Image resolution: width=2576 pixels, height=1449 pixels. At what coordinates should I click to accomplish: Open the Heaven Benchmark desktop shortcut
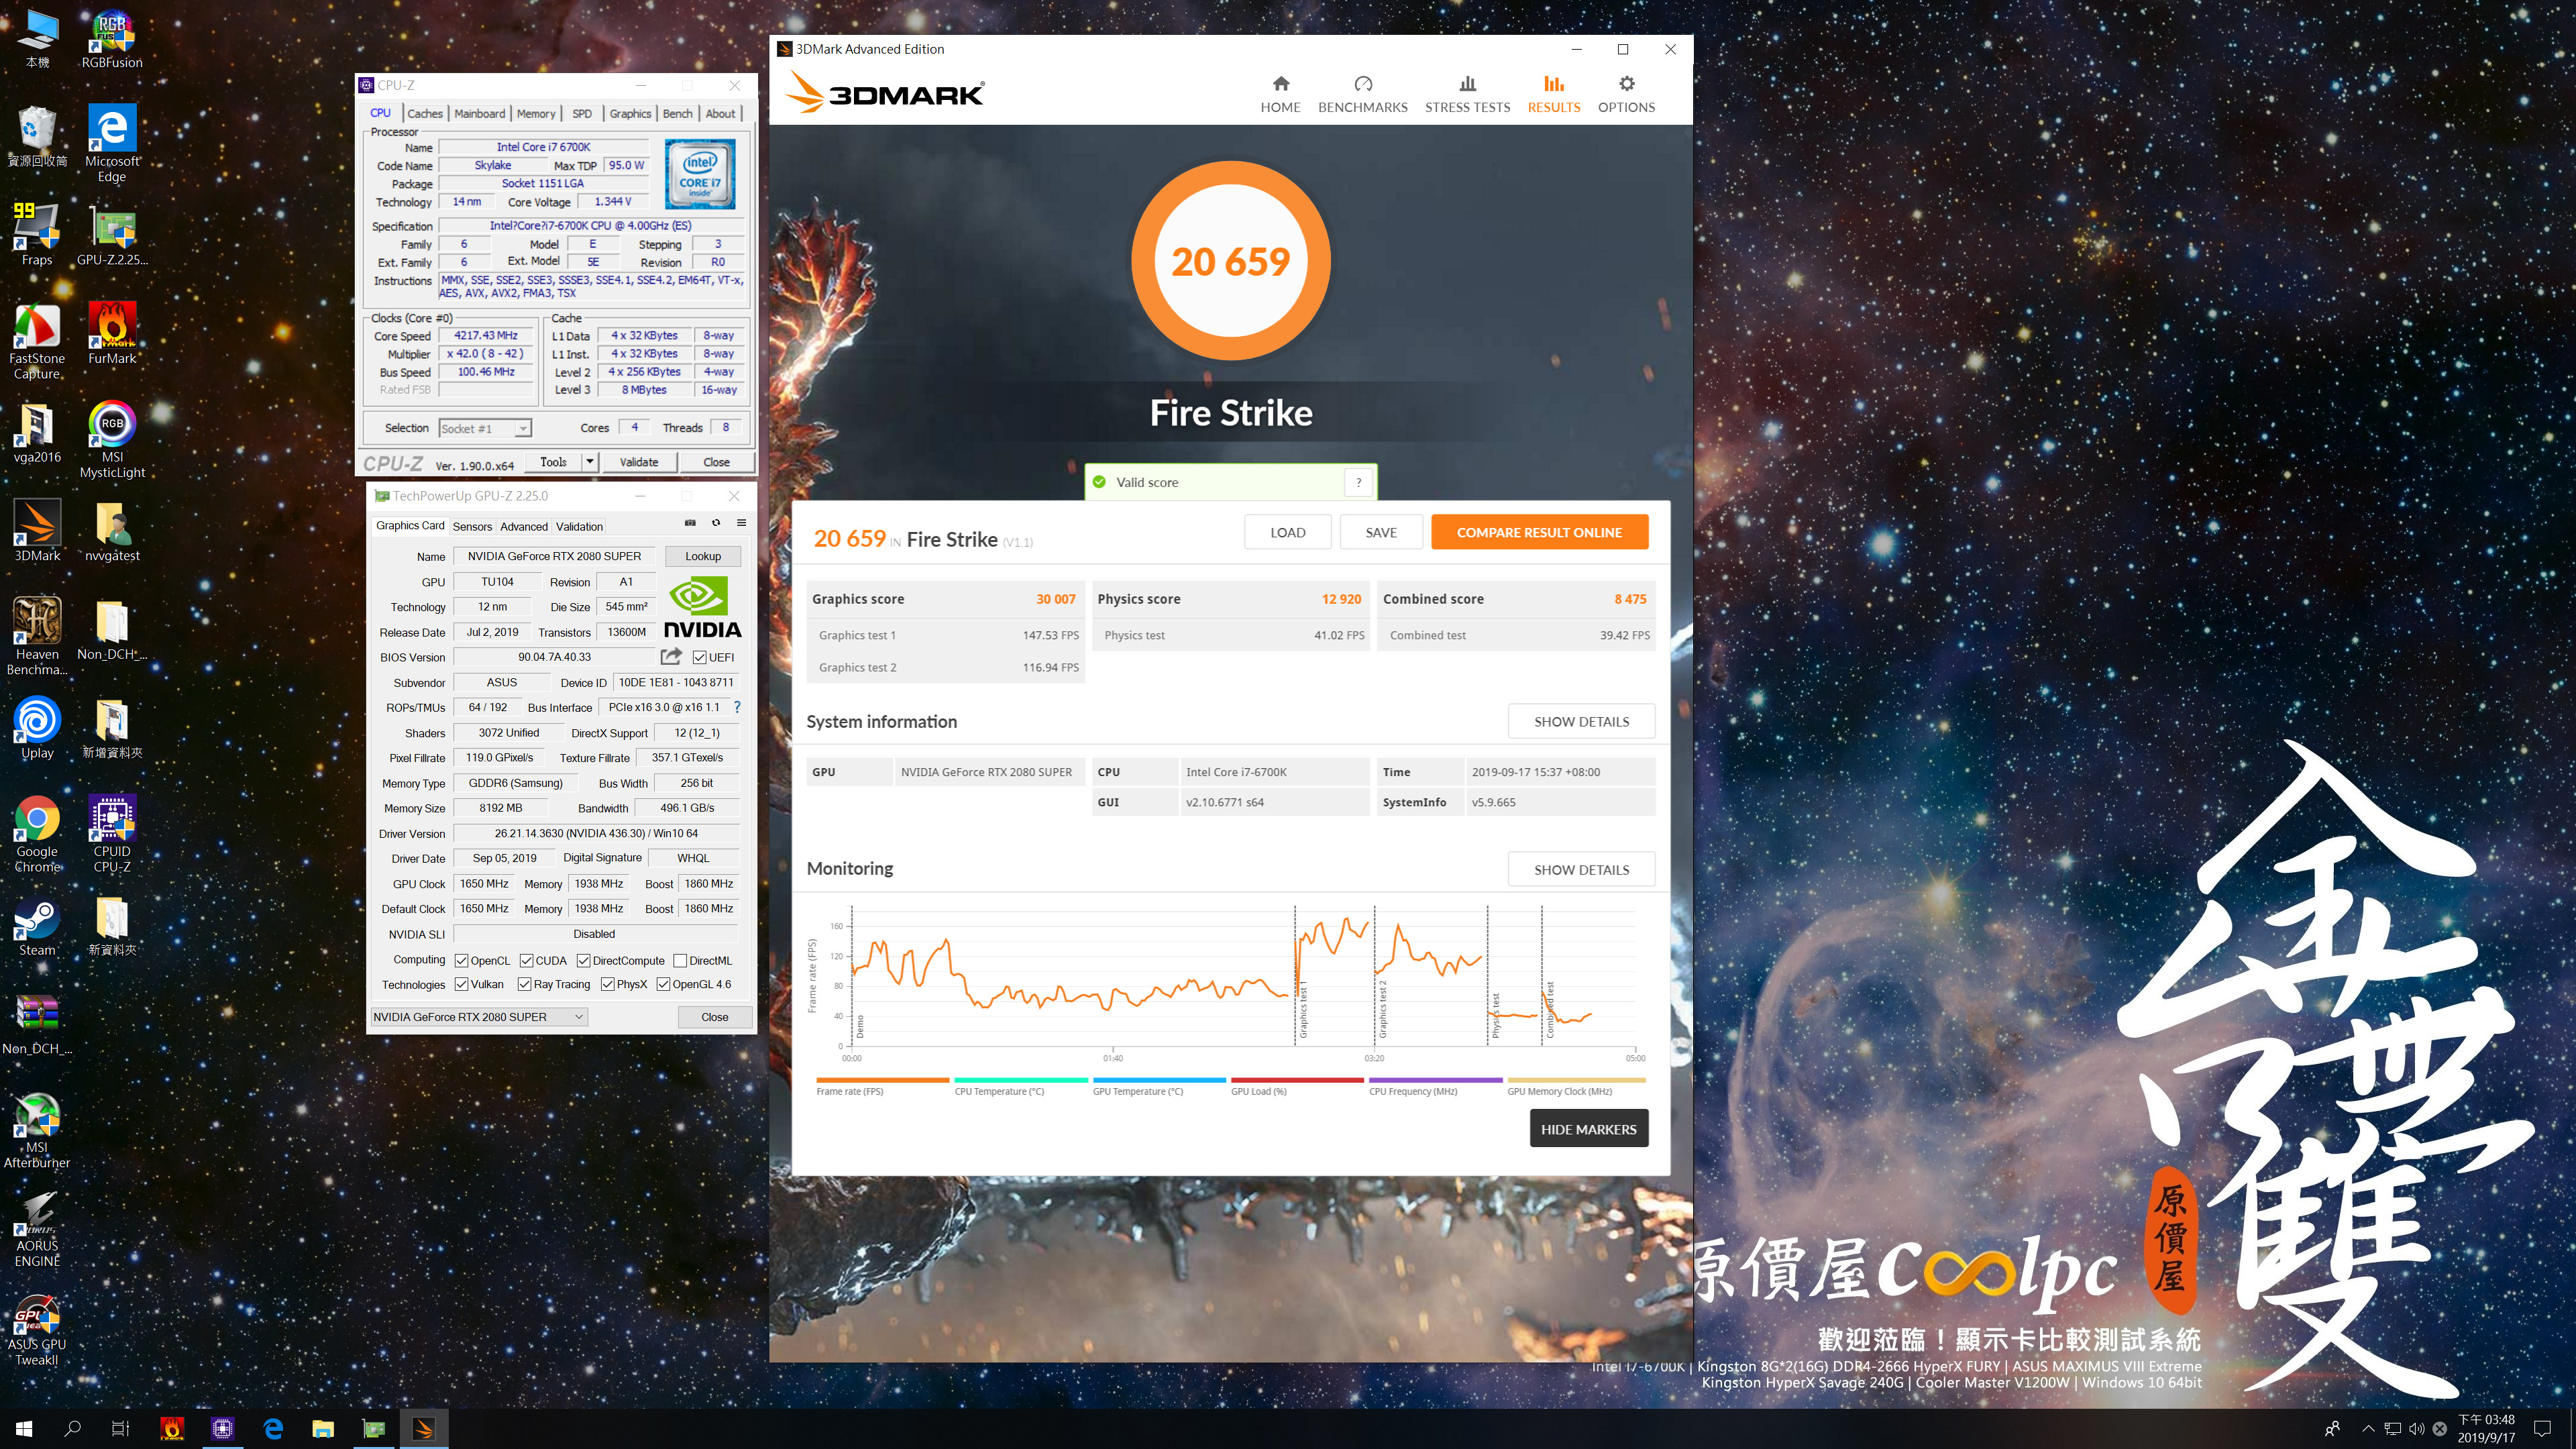pos(37,636)
